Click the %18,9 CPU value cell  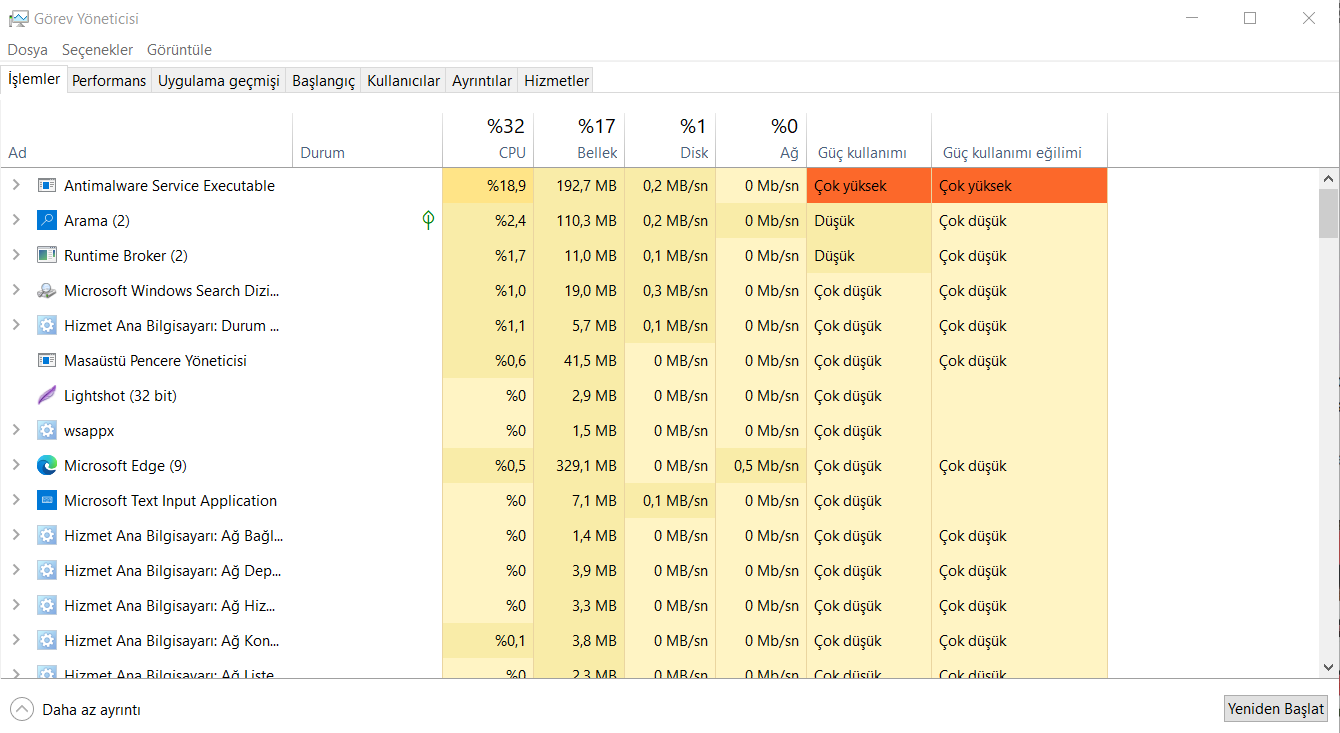point(488,186)
